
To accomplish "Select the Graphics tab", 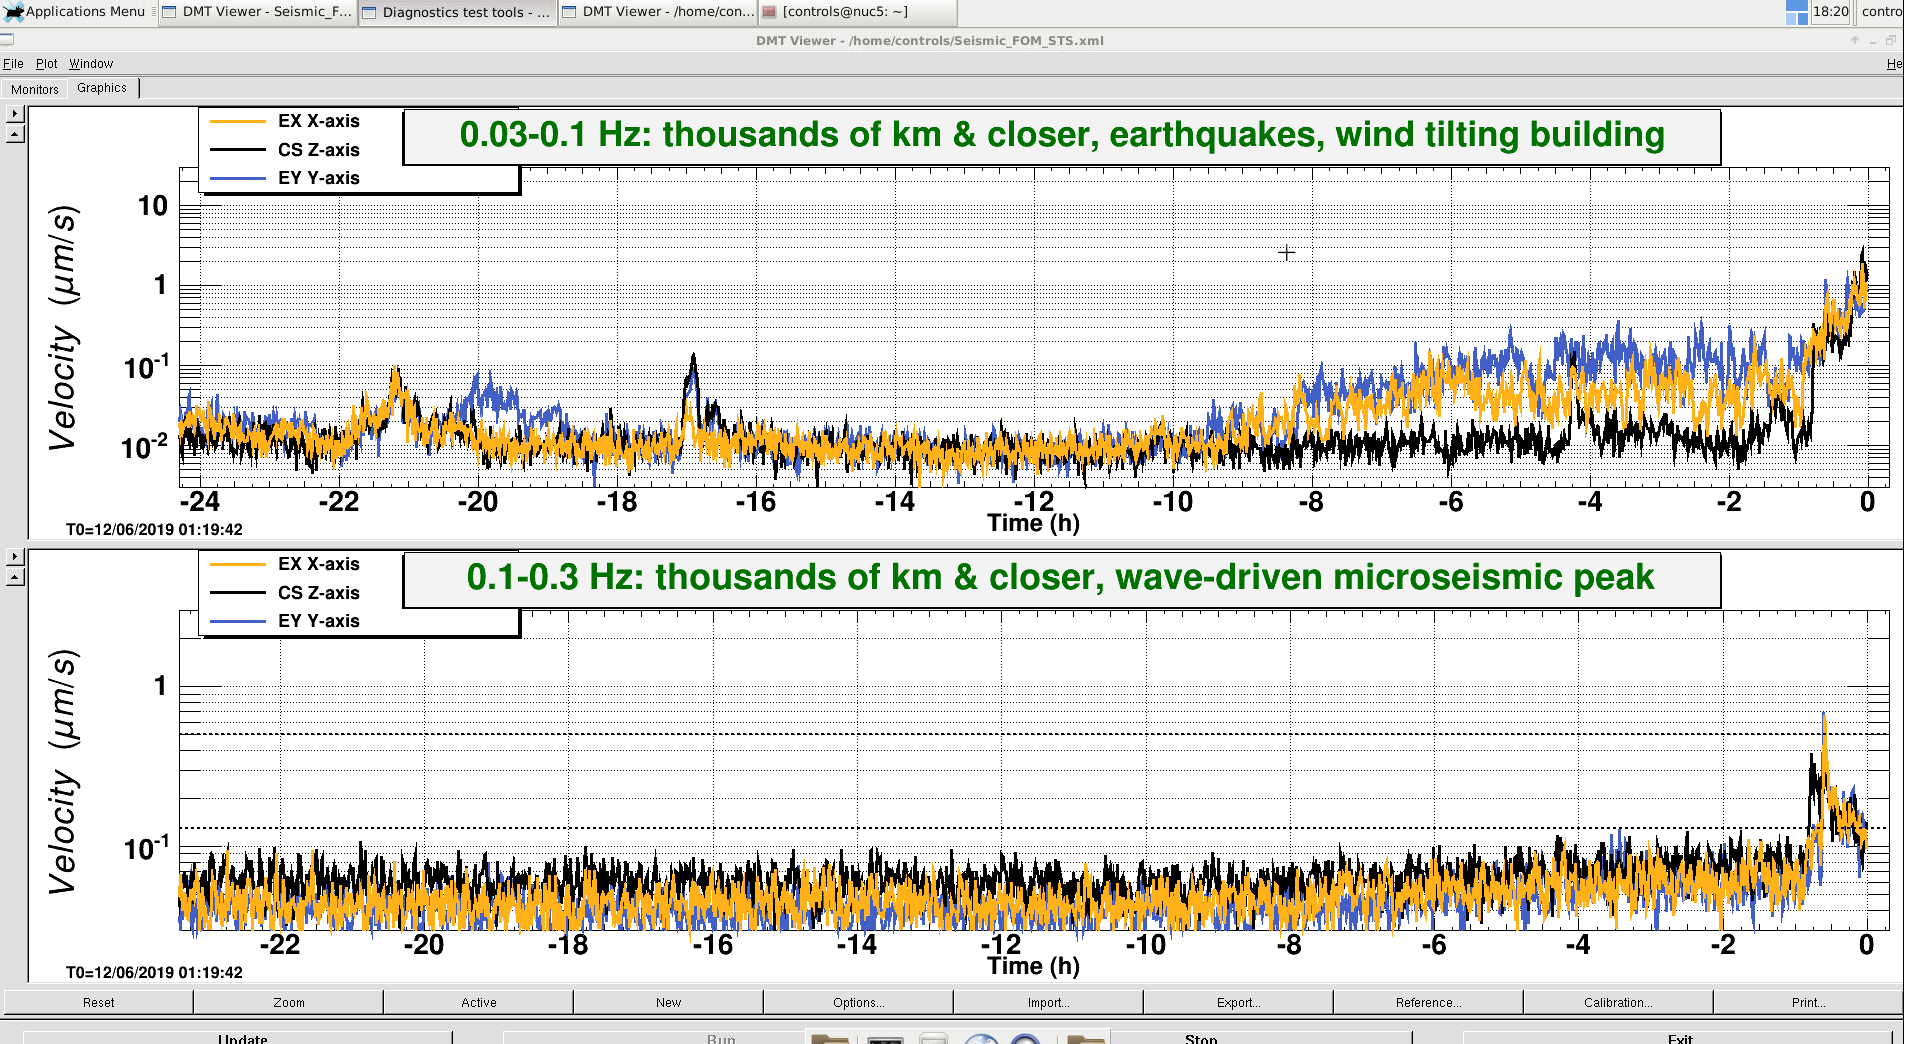I will click(x=102, y=88).
